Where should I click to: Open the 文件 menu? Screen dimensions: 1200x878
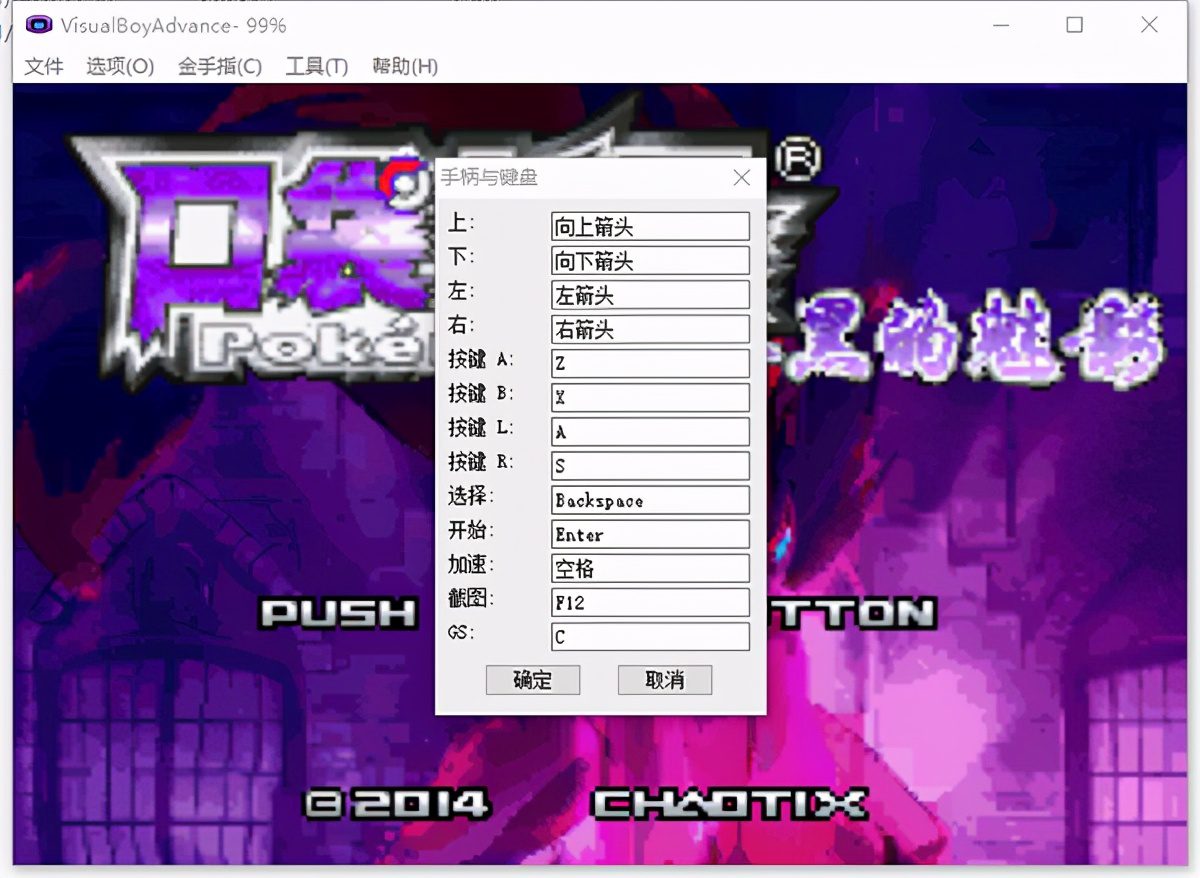click(x=43, y=67)
